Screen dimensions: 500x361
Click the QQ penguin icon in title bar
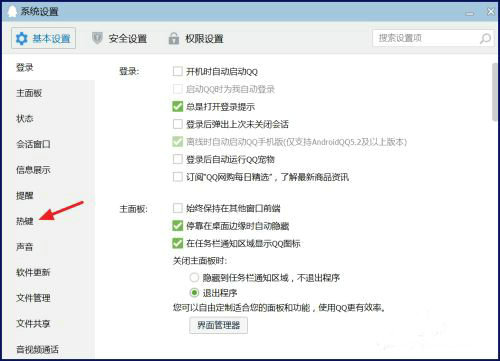coord(12,11)
